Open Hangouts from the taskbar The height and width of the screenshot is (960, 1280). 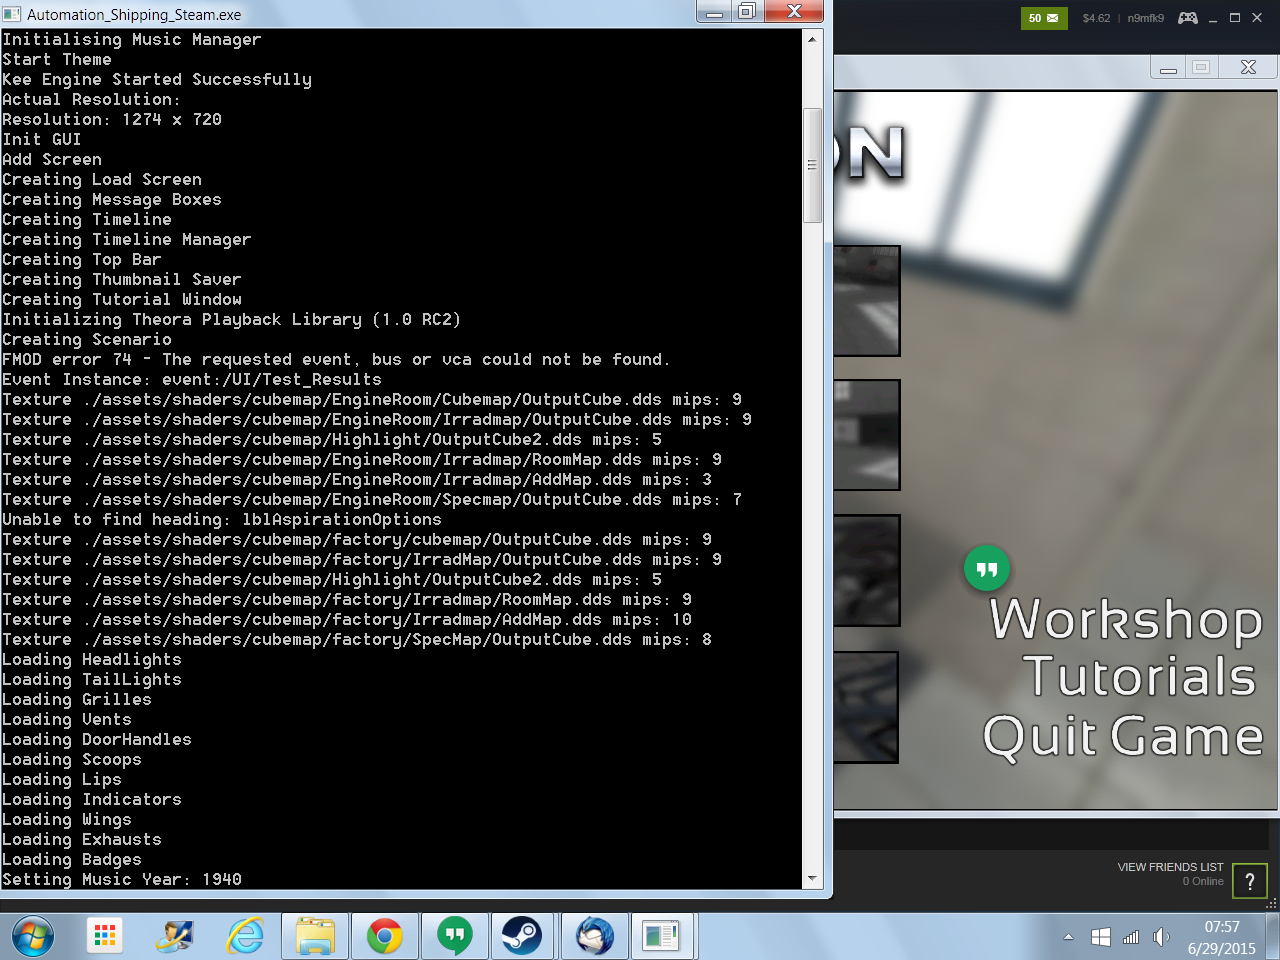pos(455,936)
